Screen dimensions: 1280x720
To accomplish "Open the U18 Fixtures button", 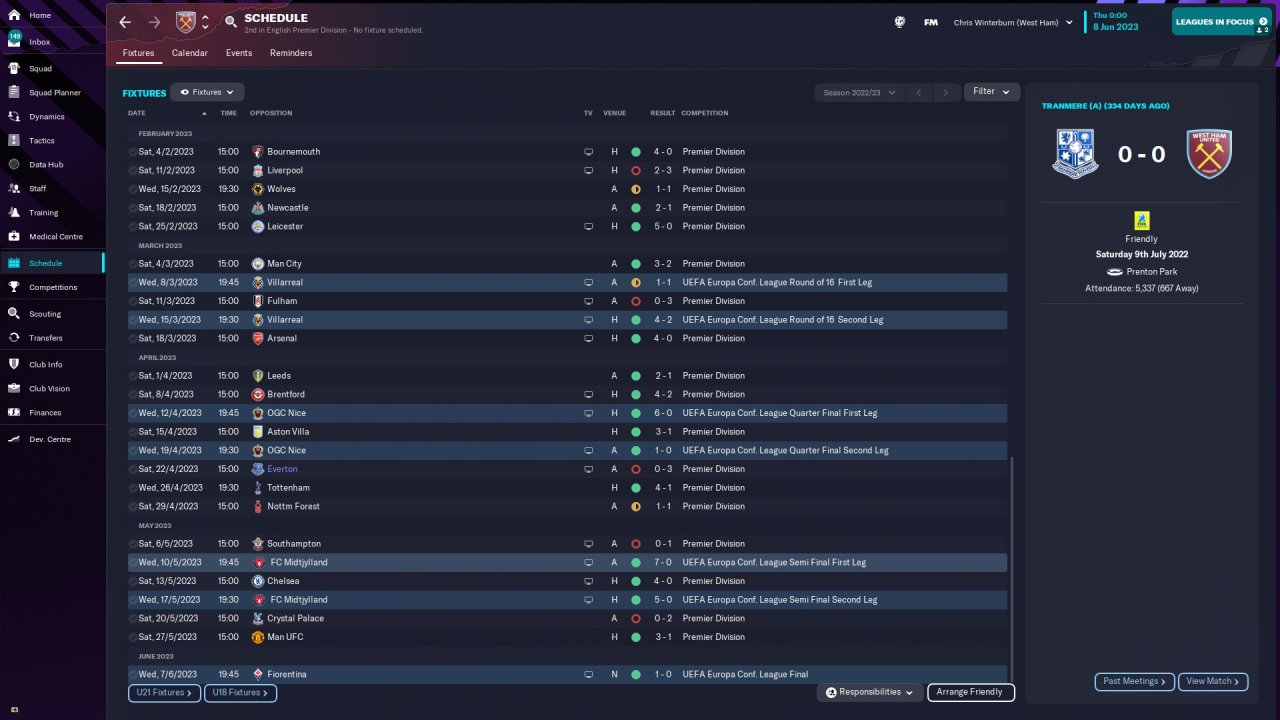I will coord(240,692).
